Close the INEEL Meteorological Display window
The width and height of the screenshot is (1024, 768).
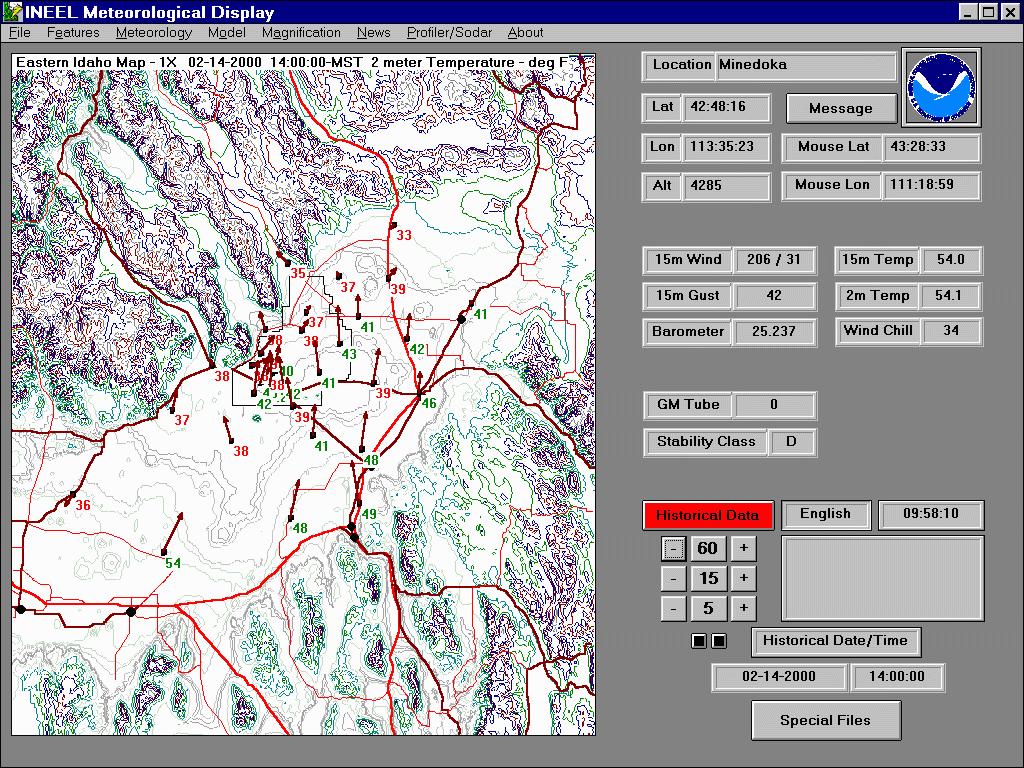1009,12
